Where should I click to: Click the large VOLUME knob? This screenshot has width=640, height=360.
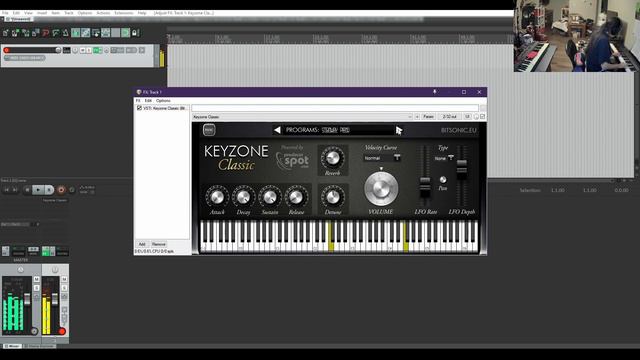click(381, 188)
